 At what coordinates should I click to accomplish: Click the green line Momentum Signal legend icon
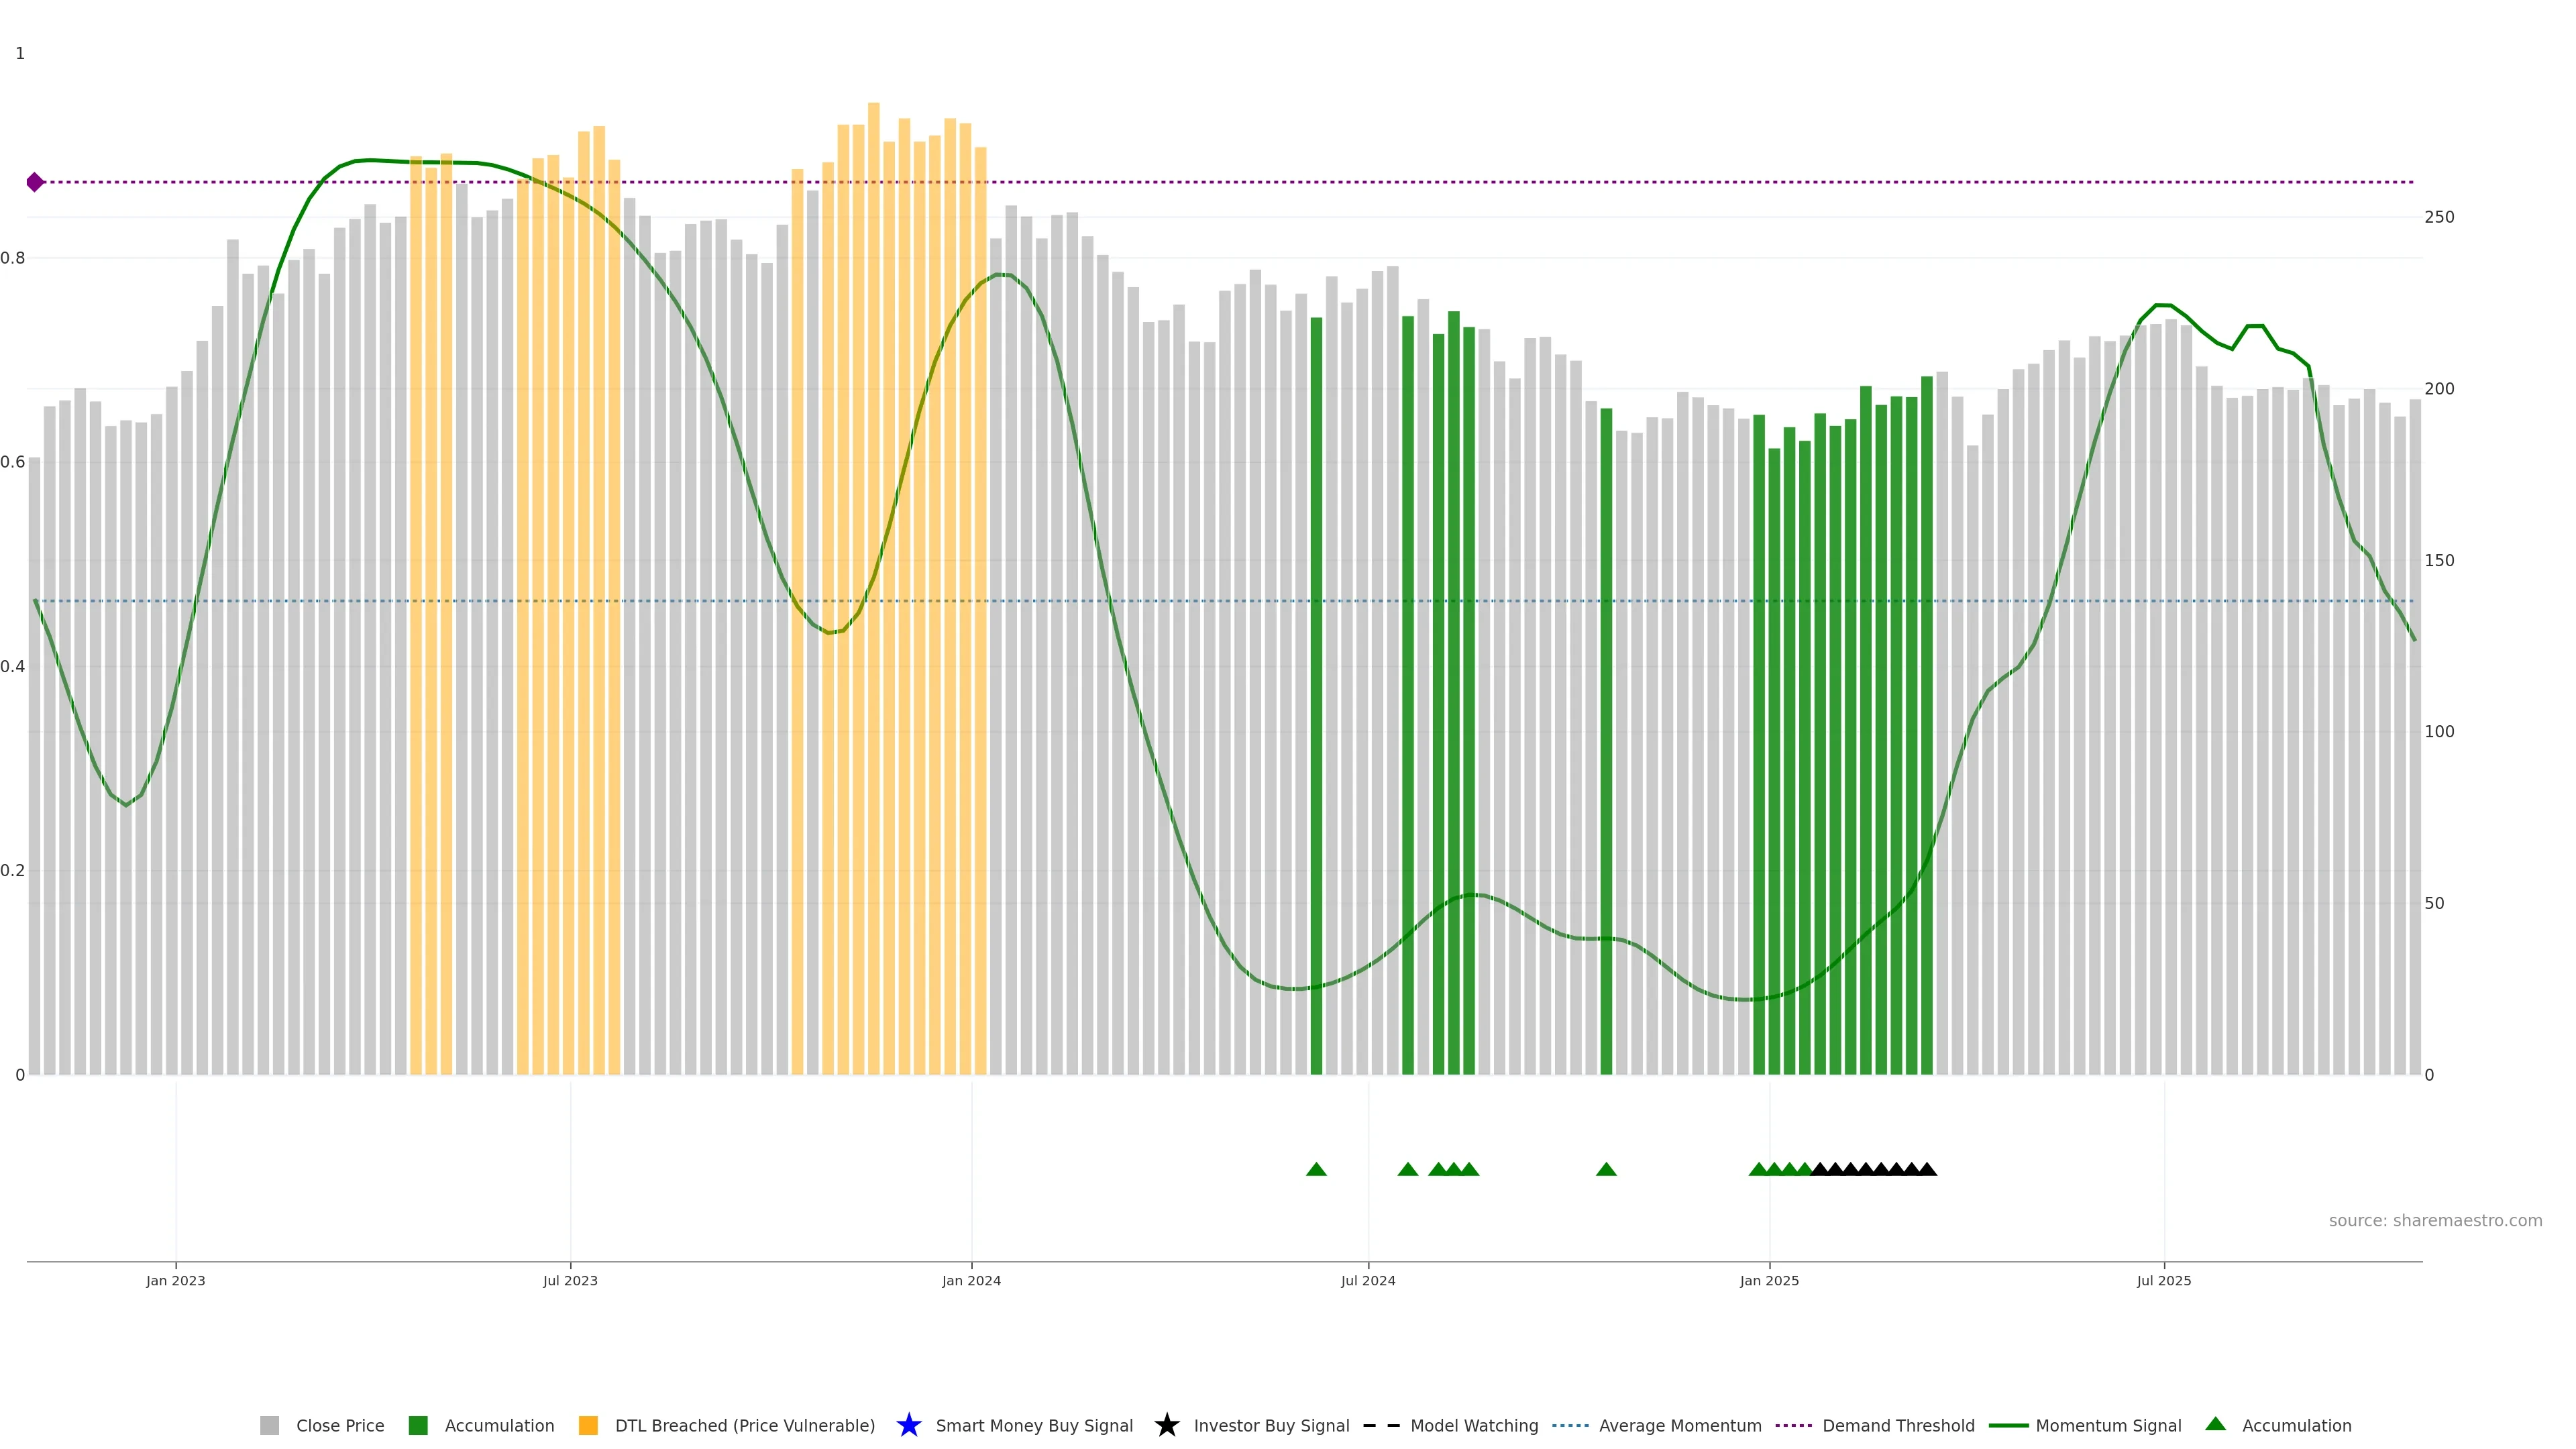(x=2008, y=1425)
